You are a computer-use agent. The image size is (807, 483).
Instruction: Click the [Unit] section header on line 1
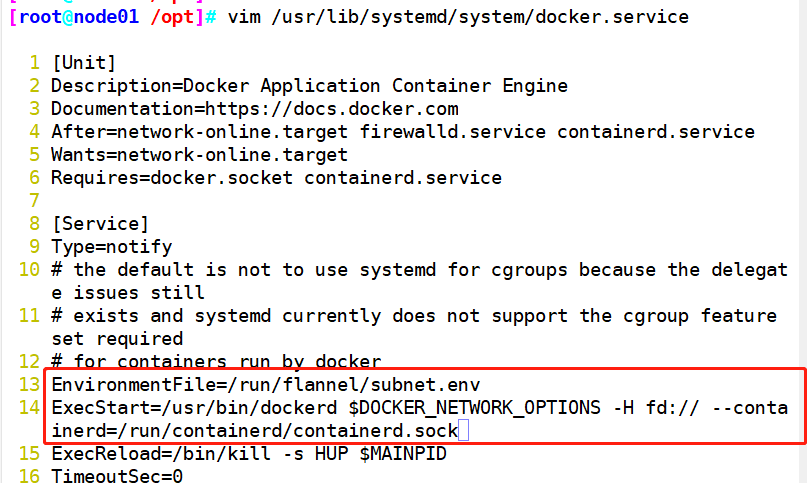84,63
